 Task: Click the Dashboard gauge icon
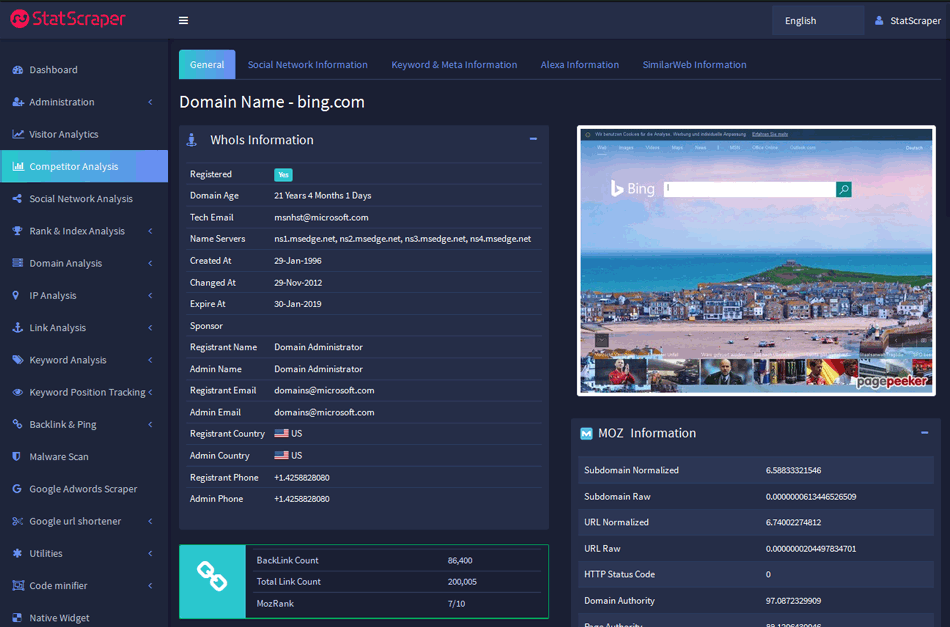click(18, 70)
